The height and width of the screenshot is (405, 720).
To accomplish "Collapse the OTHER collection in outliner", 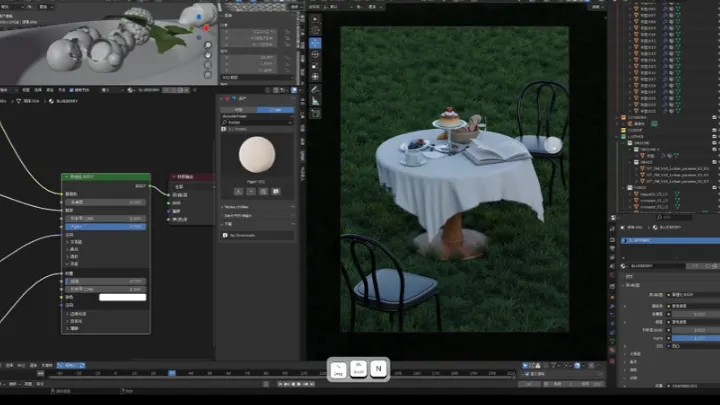I will point(618,137).
